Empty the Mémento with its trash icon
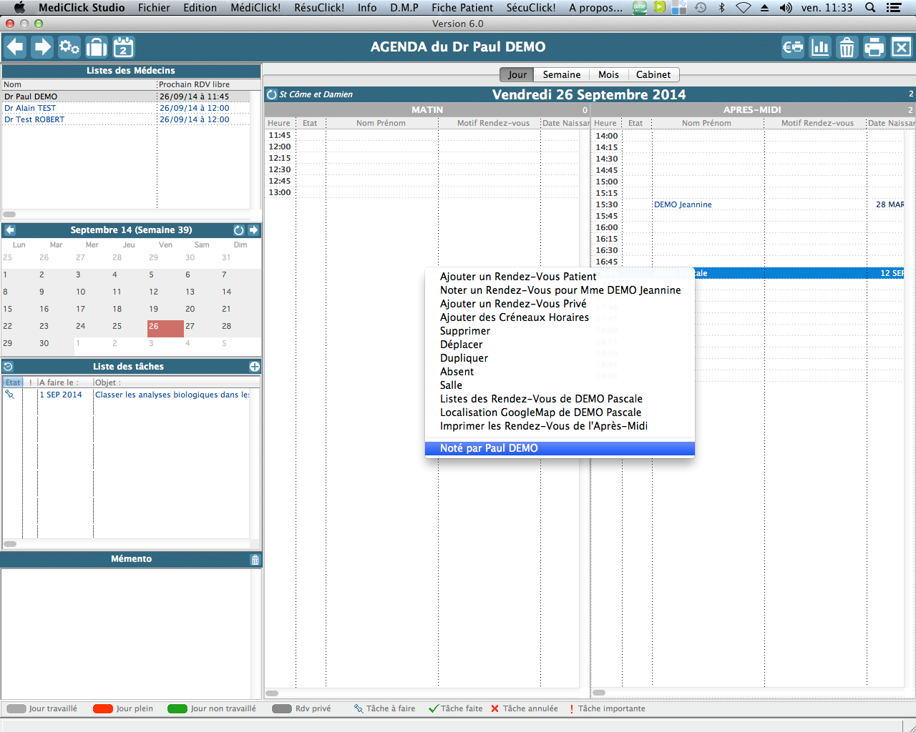This screenshot has height=732, width=916. (254, 560)
